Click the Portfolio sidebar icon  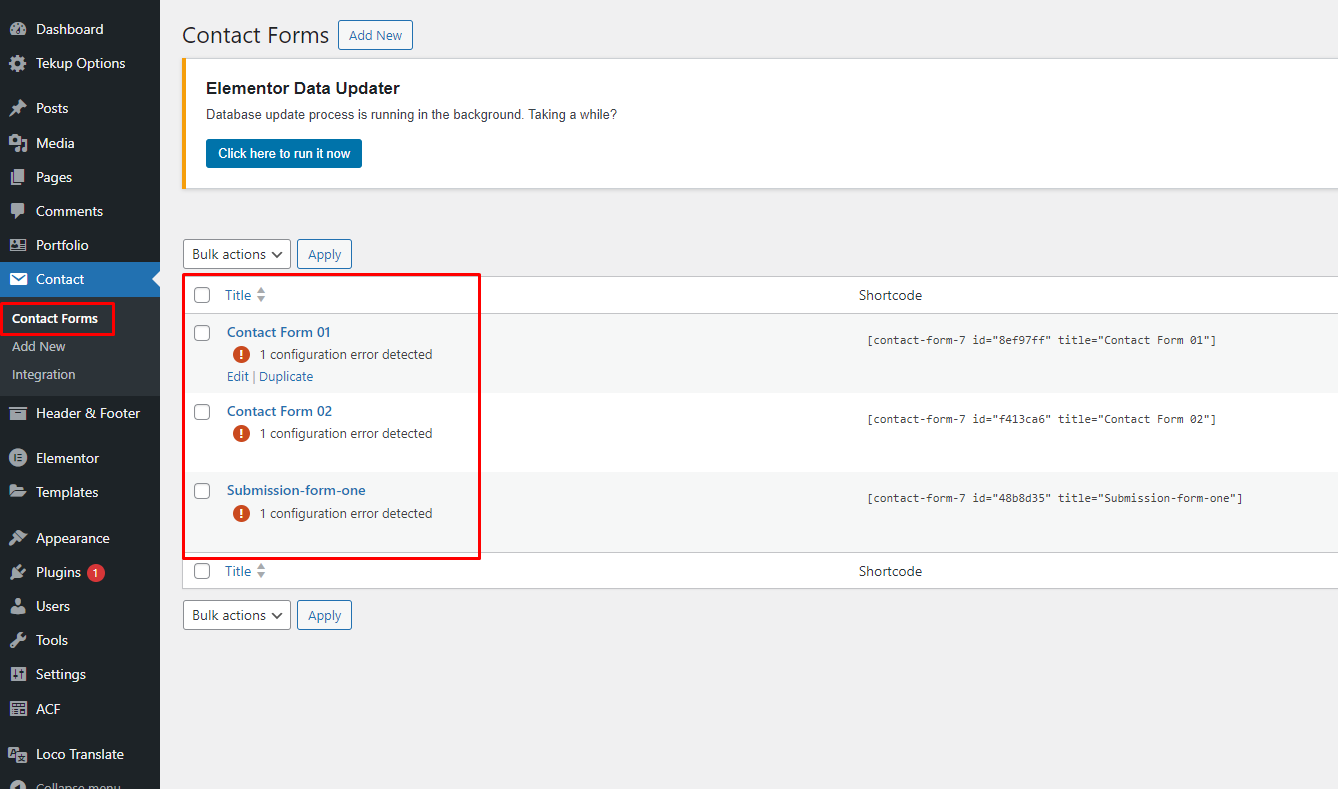click(18, 245)
